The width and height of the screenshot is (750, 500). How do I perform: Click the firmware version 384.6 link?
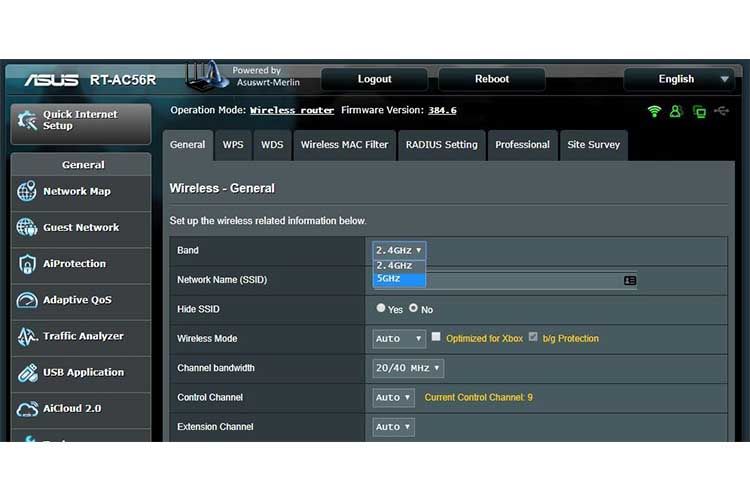[x=442, y=111]
